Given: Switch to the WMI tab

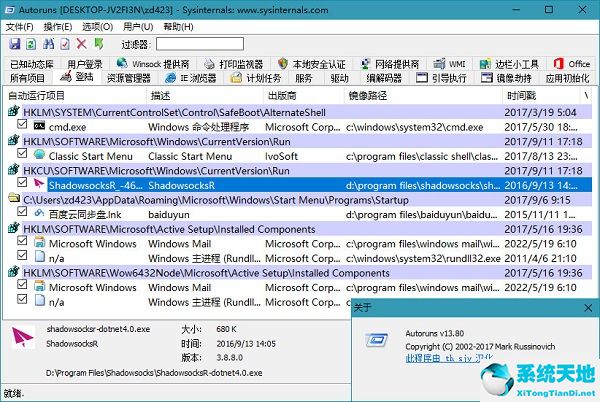Looking at the screenshot, I should [450, 64].
